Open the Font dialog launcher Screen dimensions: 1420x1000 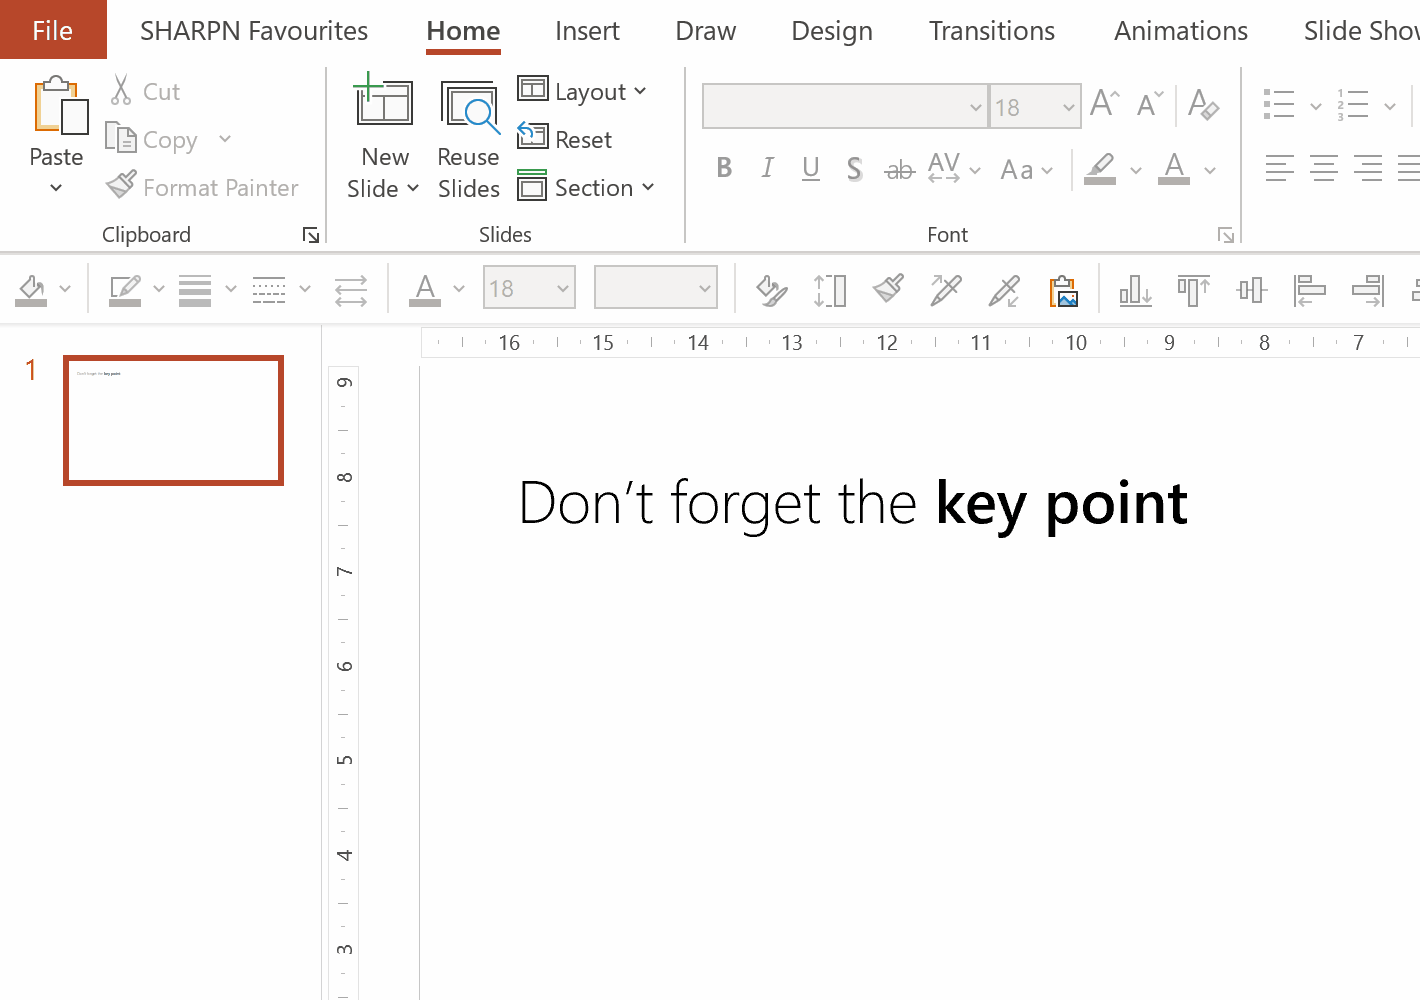click(x=1225, y=234)
